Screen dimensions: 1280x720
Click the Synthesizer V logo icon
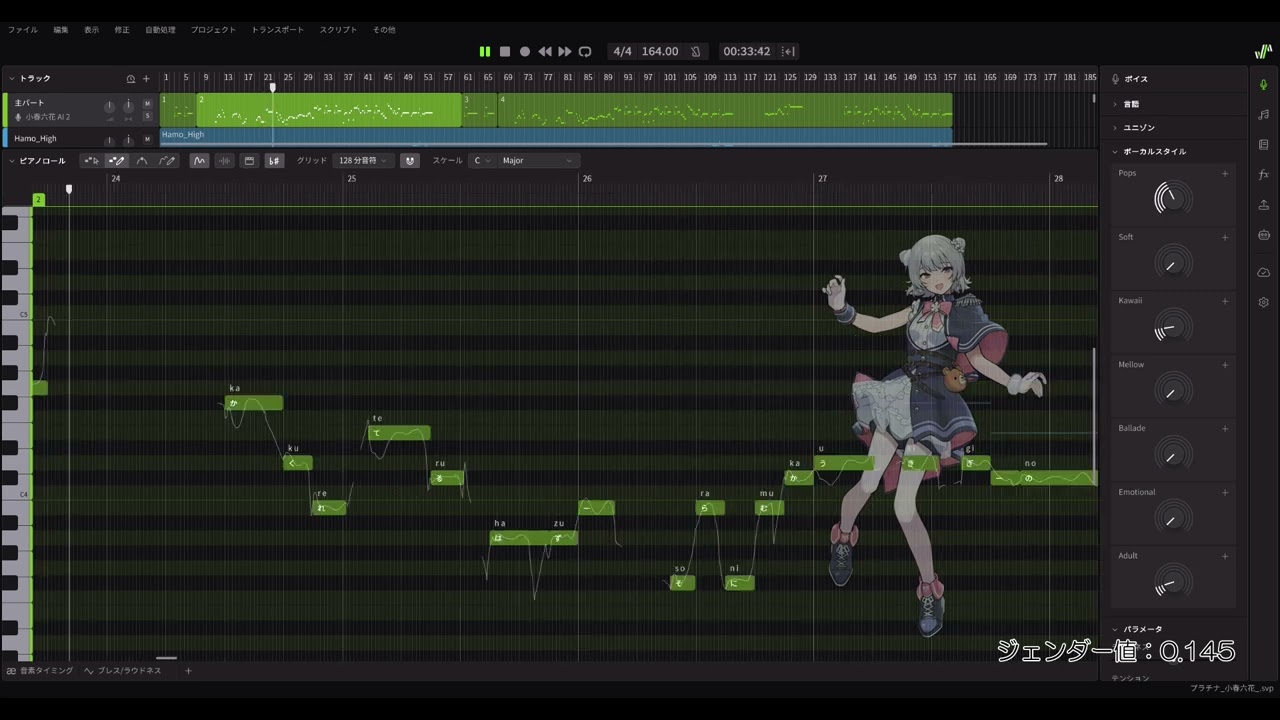1264,52
